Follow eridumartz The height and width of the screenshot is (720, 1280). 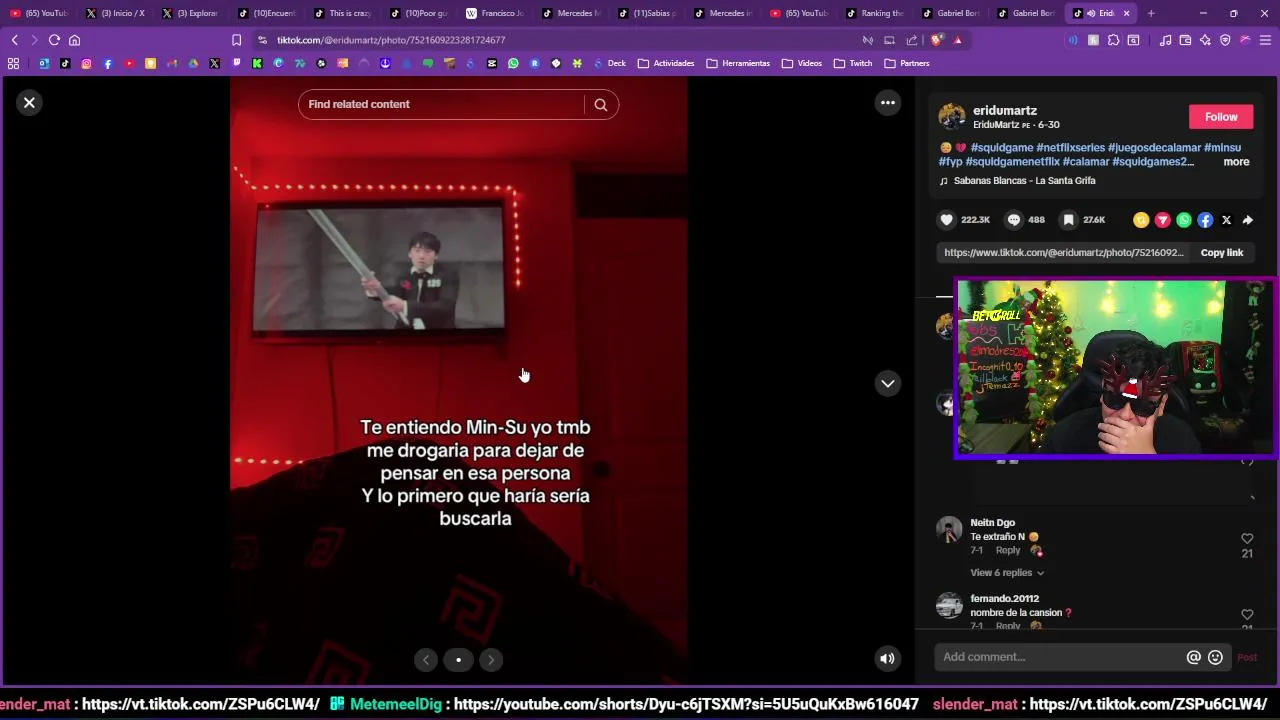(1221, 117)
